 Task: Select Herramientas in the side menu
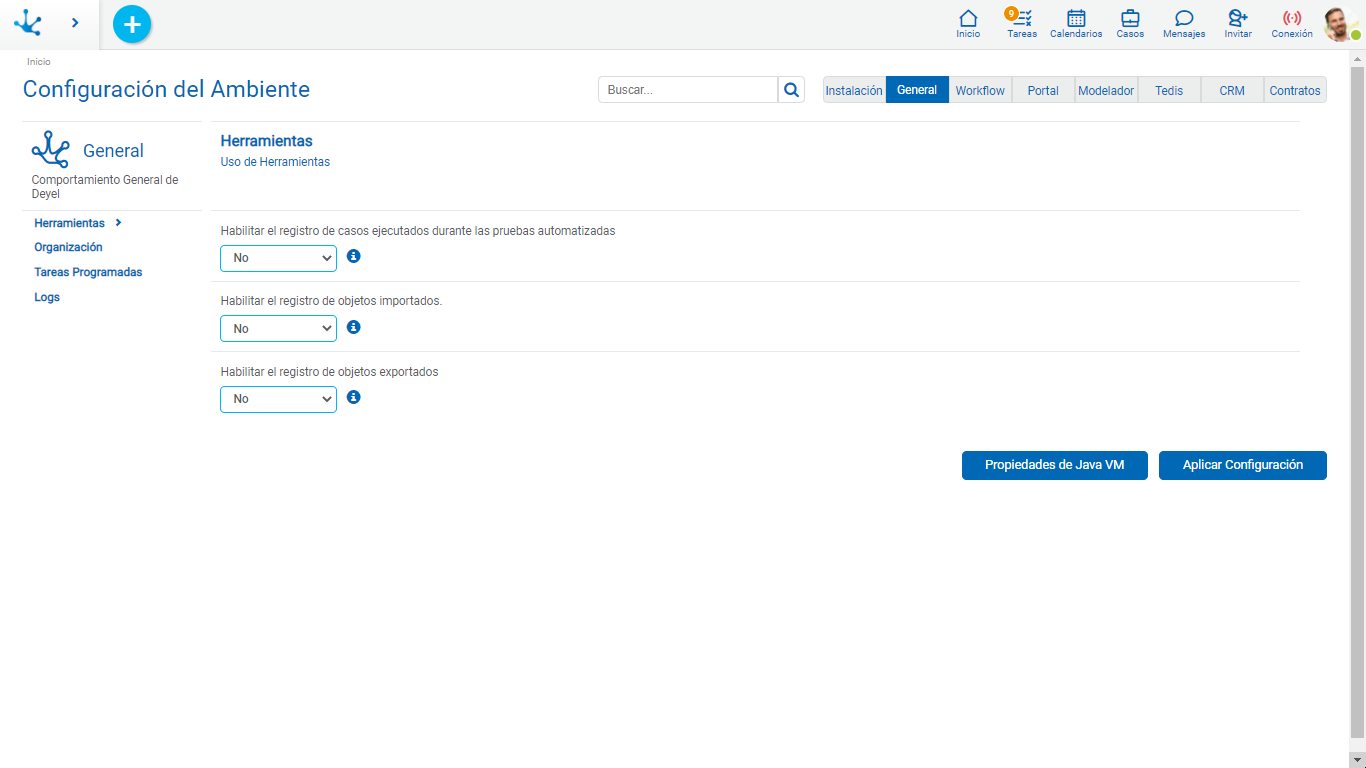click(x=69, y=223)
